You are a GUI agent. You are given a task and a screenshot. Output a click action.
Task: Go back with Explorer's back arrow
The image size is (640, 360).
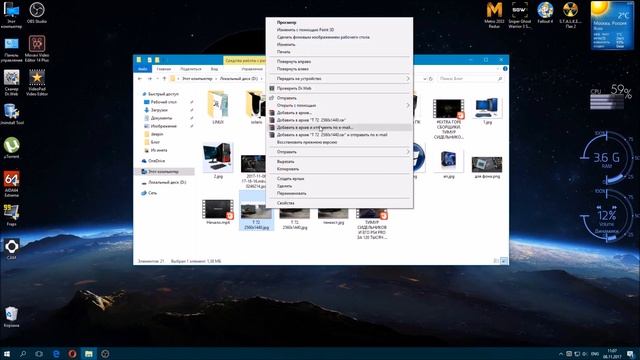[140, 78]
